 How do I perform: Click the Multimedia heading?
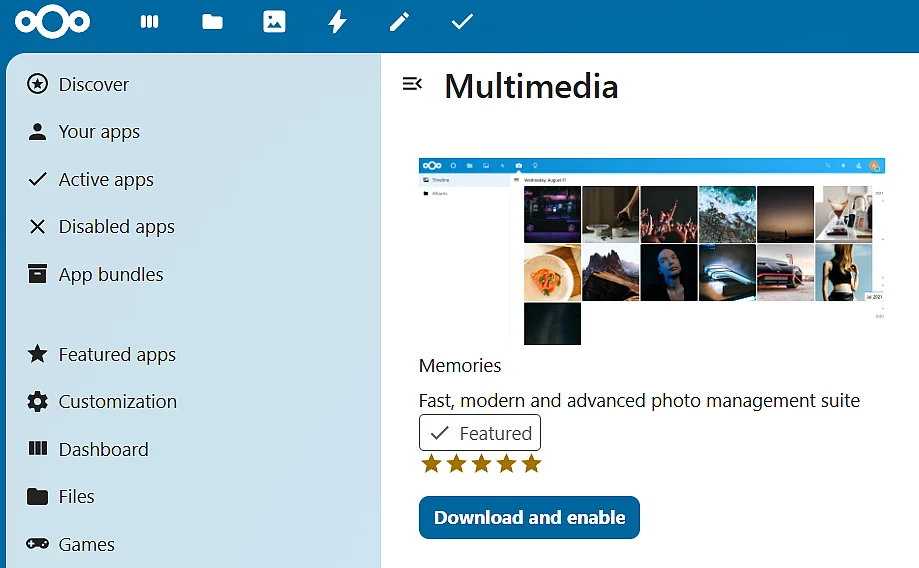(531, 86)
